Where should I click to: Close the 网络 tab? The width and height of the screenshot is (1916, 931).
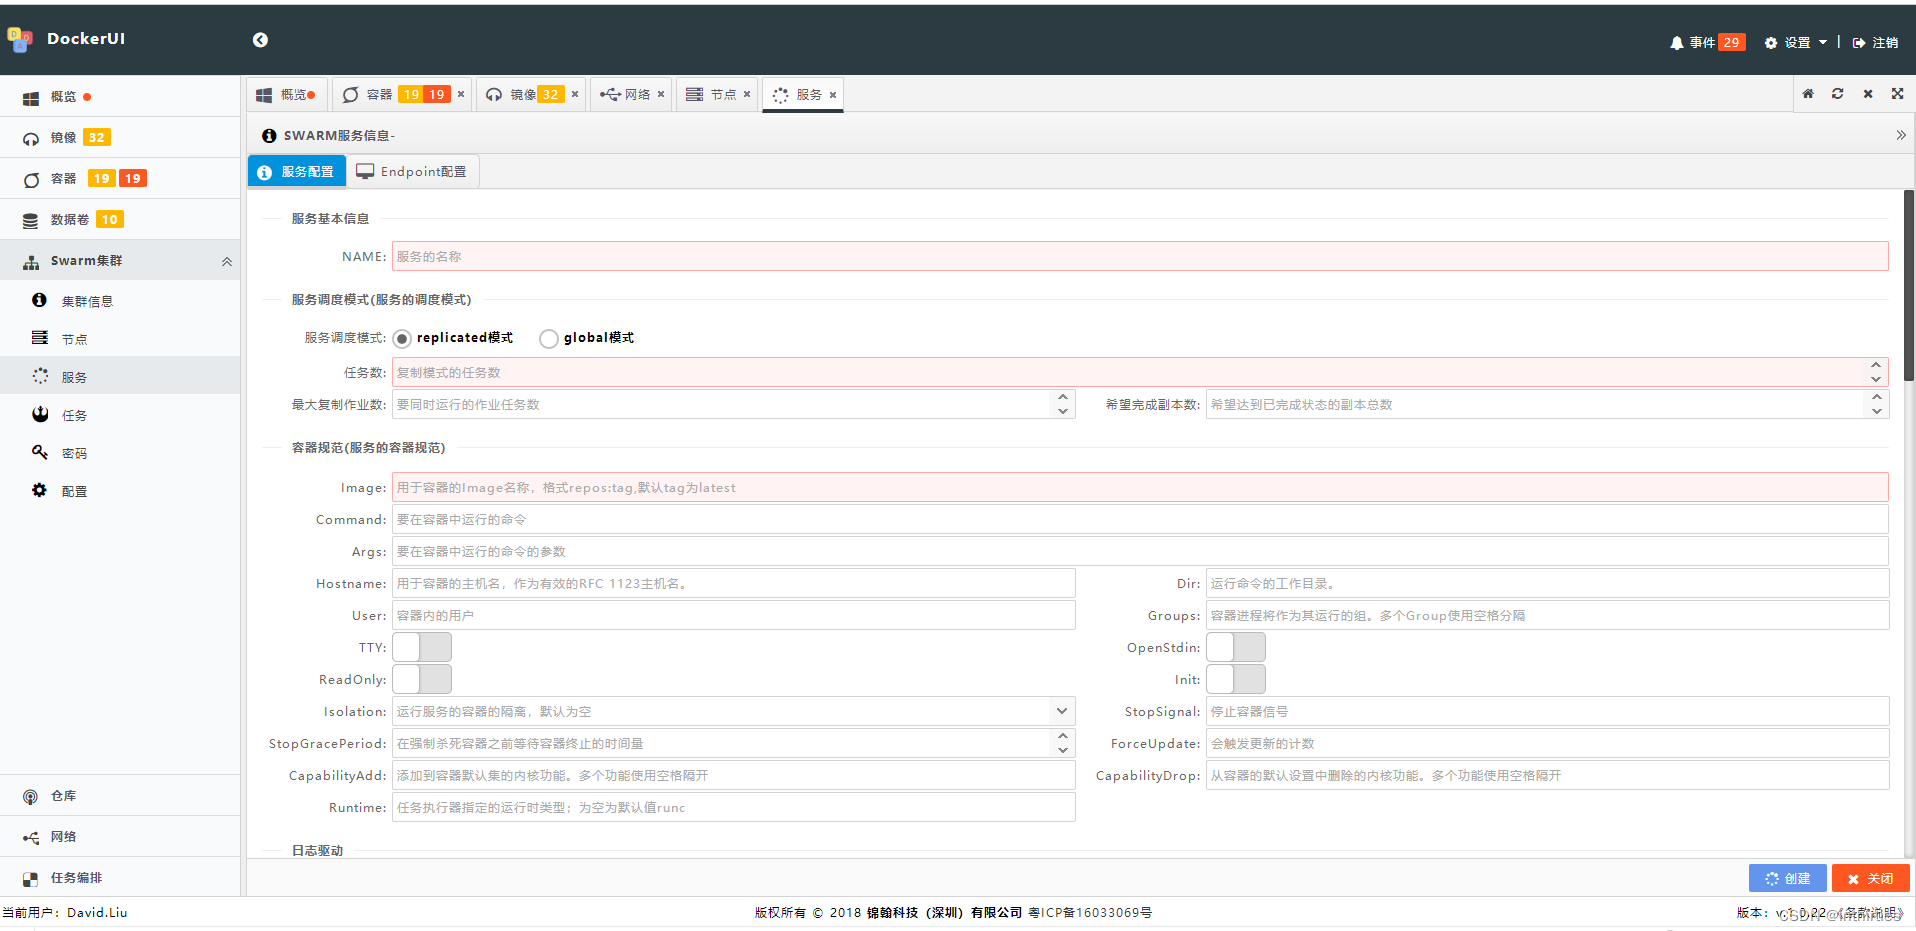click(661, 95)
